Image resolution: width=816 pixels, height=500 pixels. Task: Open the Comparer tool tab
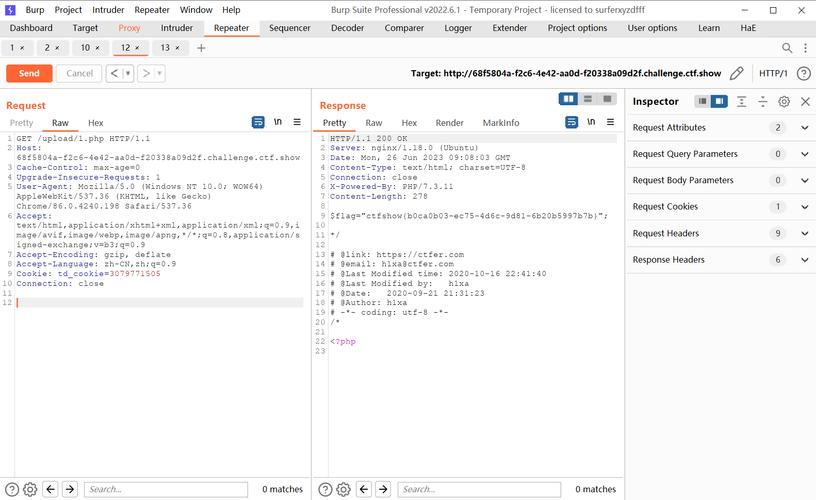(404, 28)
